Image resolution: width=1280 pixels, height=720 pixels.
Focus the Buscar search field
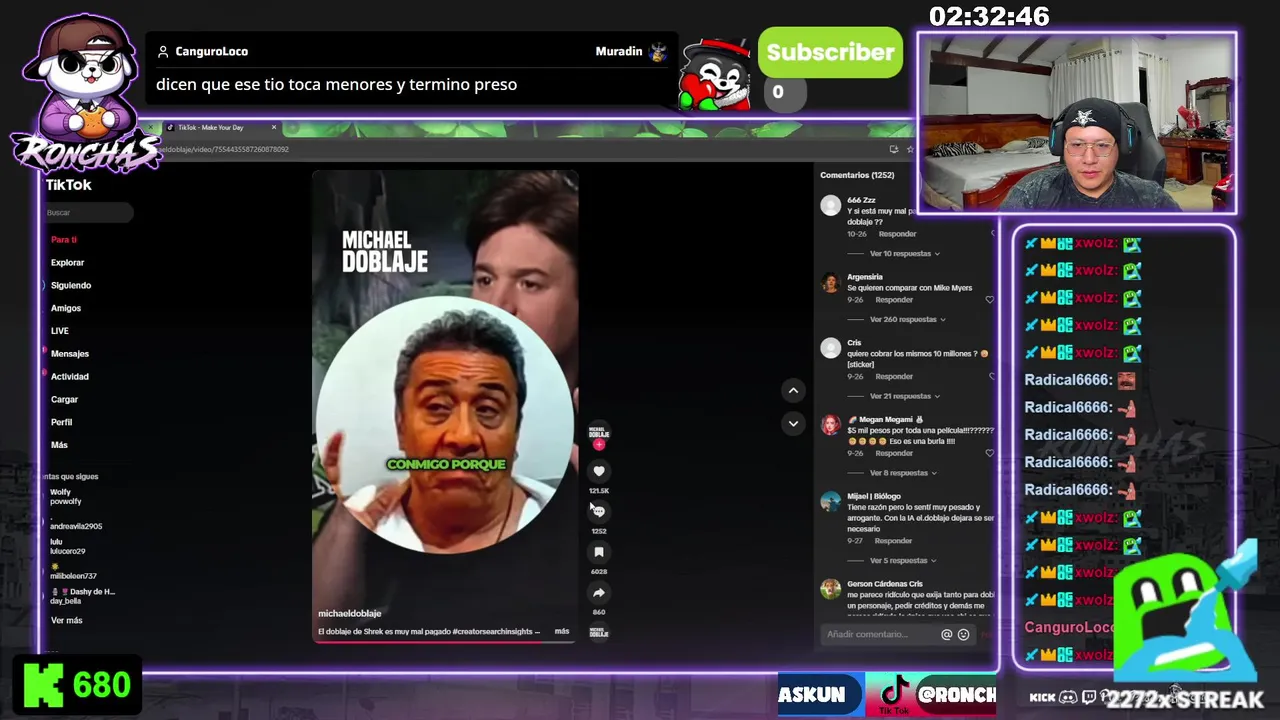(x=88, y=212)
